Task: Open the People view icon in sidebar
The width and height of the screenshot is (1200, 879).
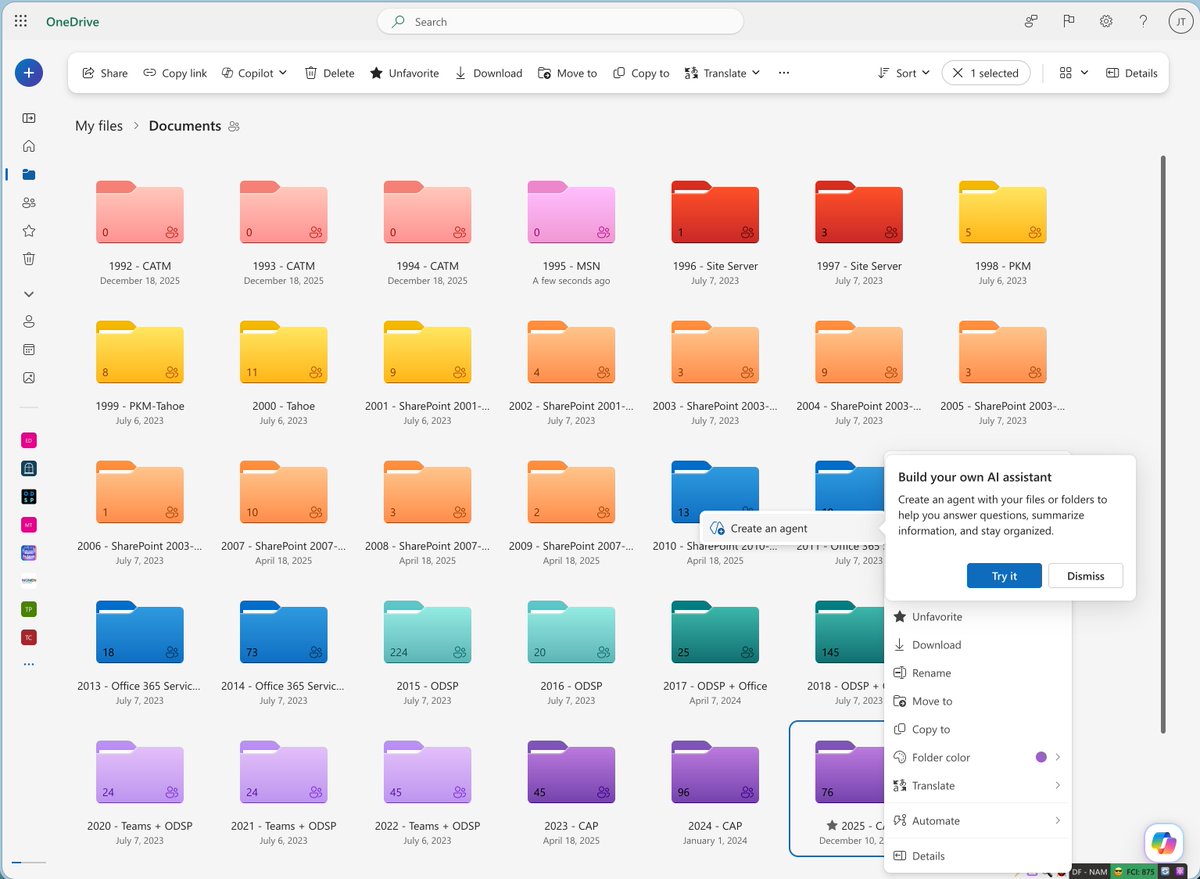Action: tap(29, 322)
